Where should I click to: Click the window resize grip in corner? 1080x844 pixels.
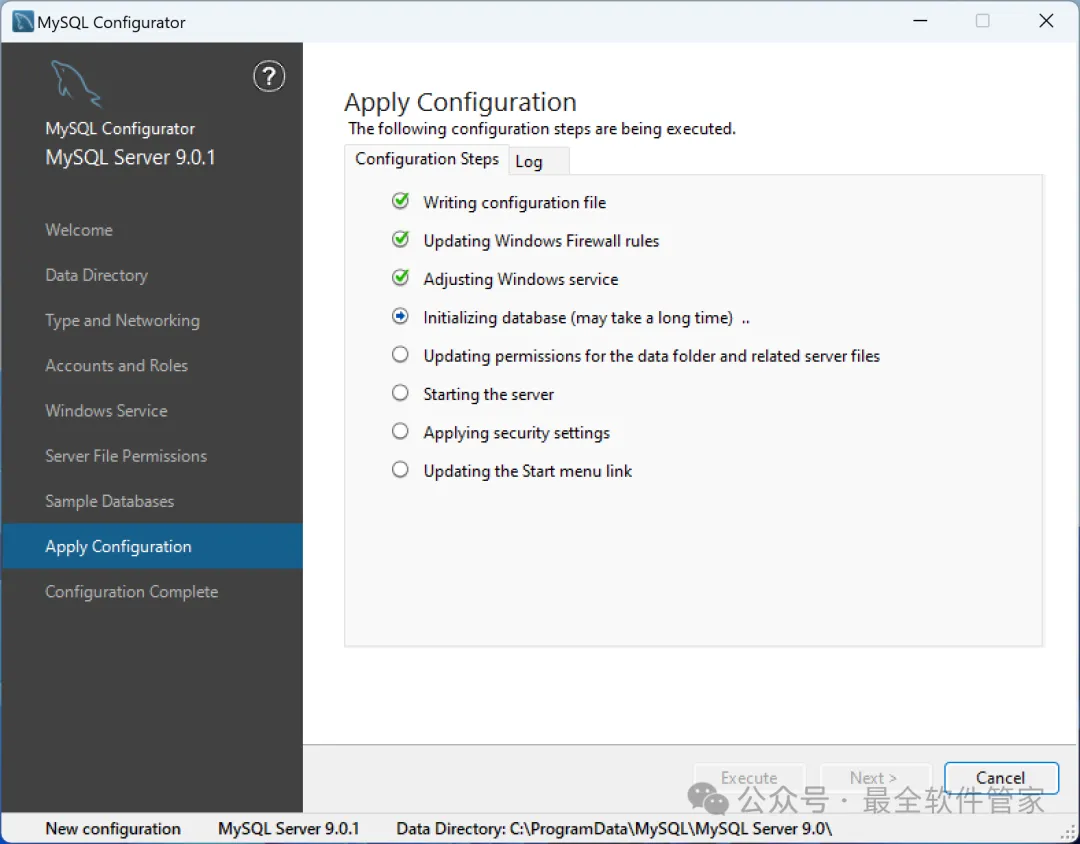tap(1070, 833)
